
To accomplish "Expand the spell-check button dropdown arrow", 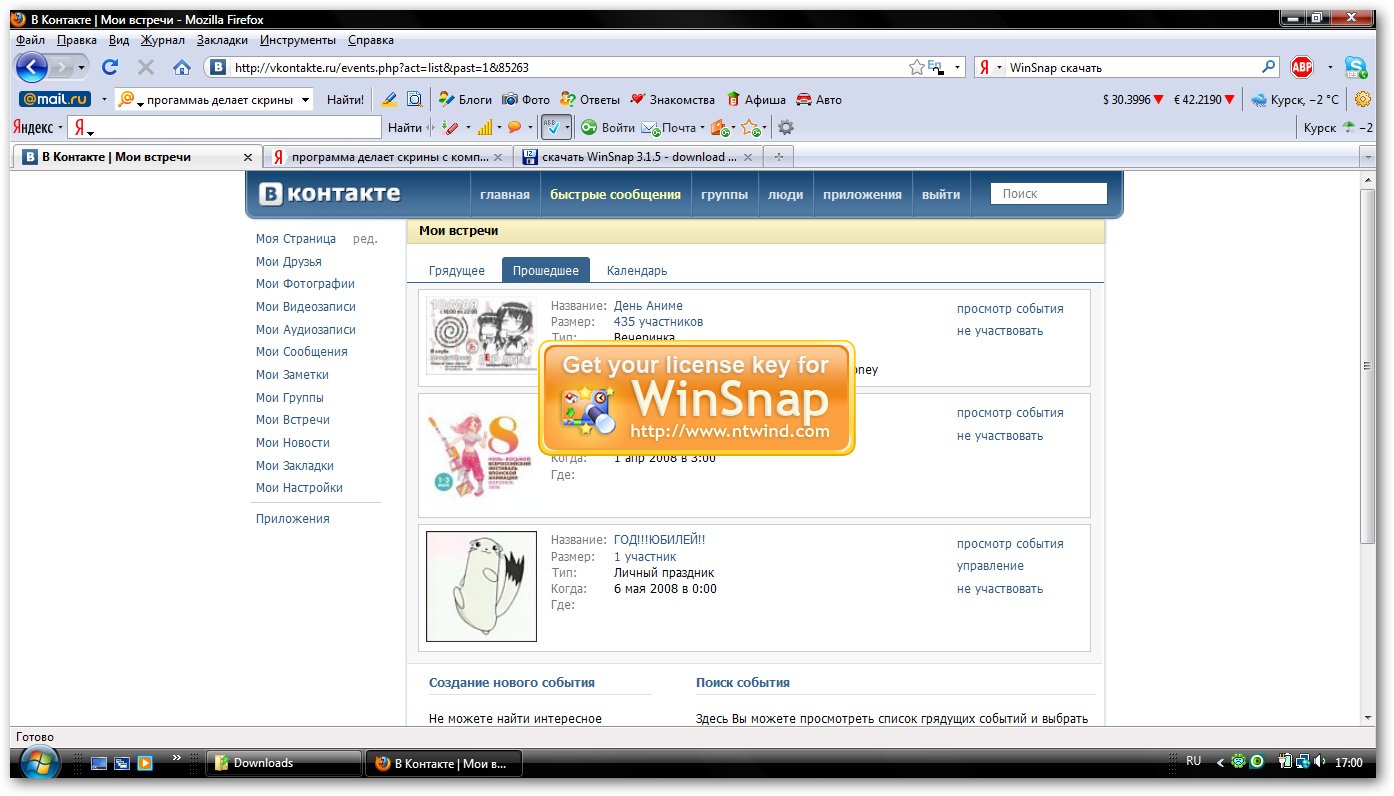I will 567,127.
